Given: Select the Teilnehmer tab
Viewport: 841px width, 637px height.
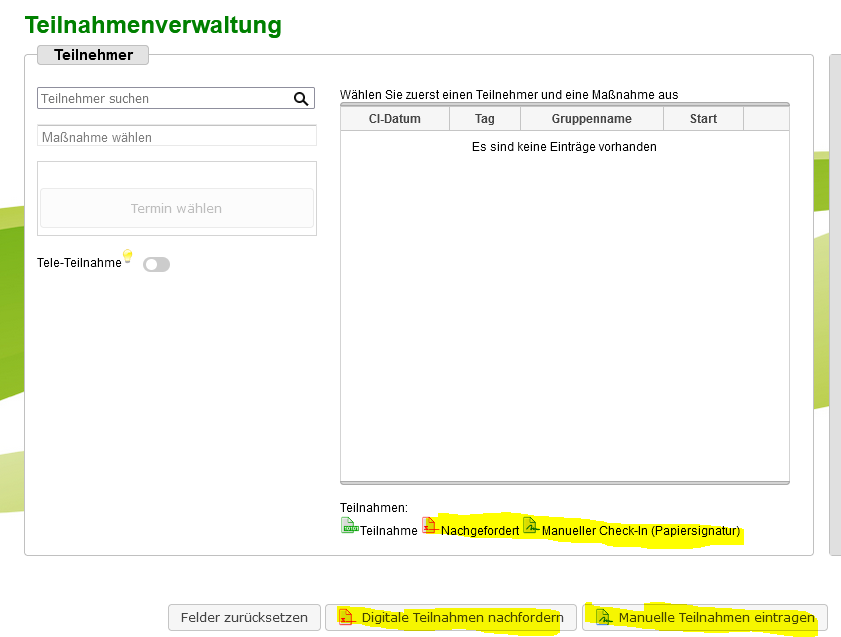Looking at the screenshot, I should coord(92,55).
